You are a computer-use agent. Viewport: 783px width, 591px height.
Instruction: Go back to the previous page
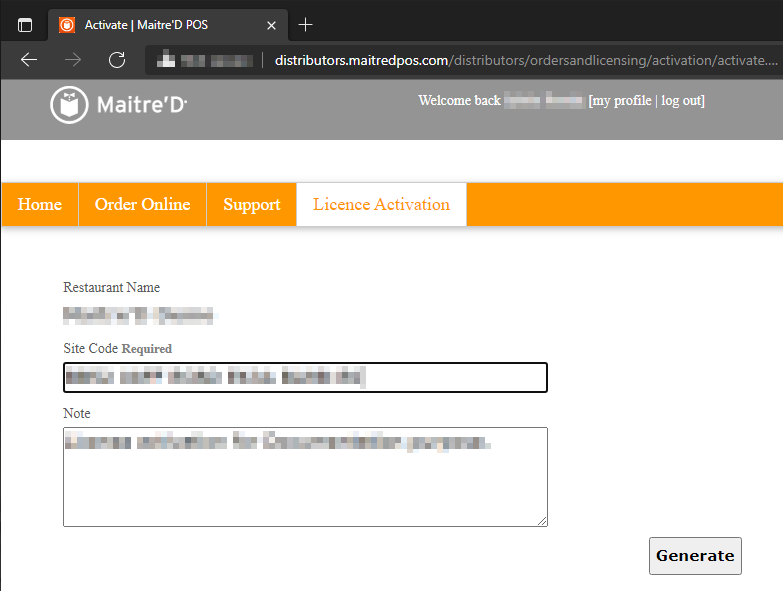pyautogui.click(x=29, y=60)
